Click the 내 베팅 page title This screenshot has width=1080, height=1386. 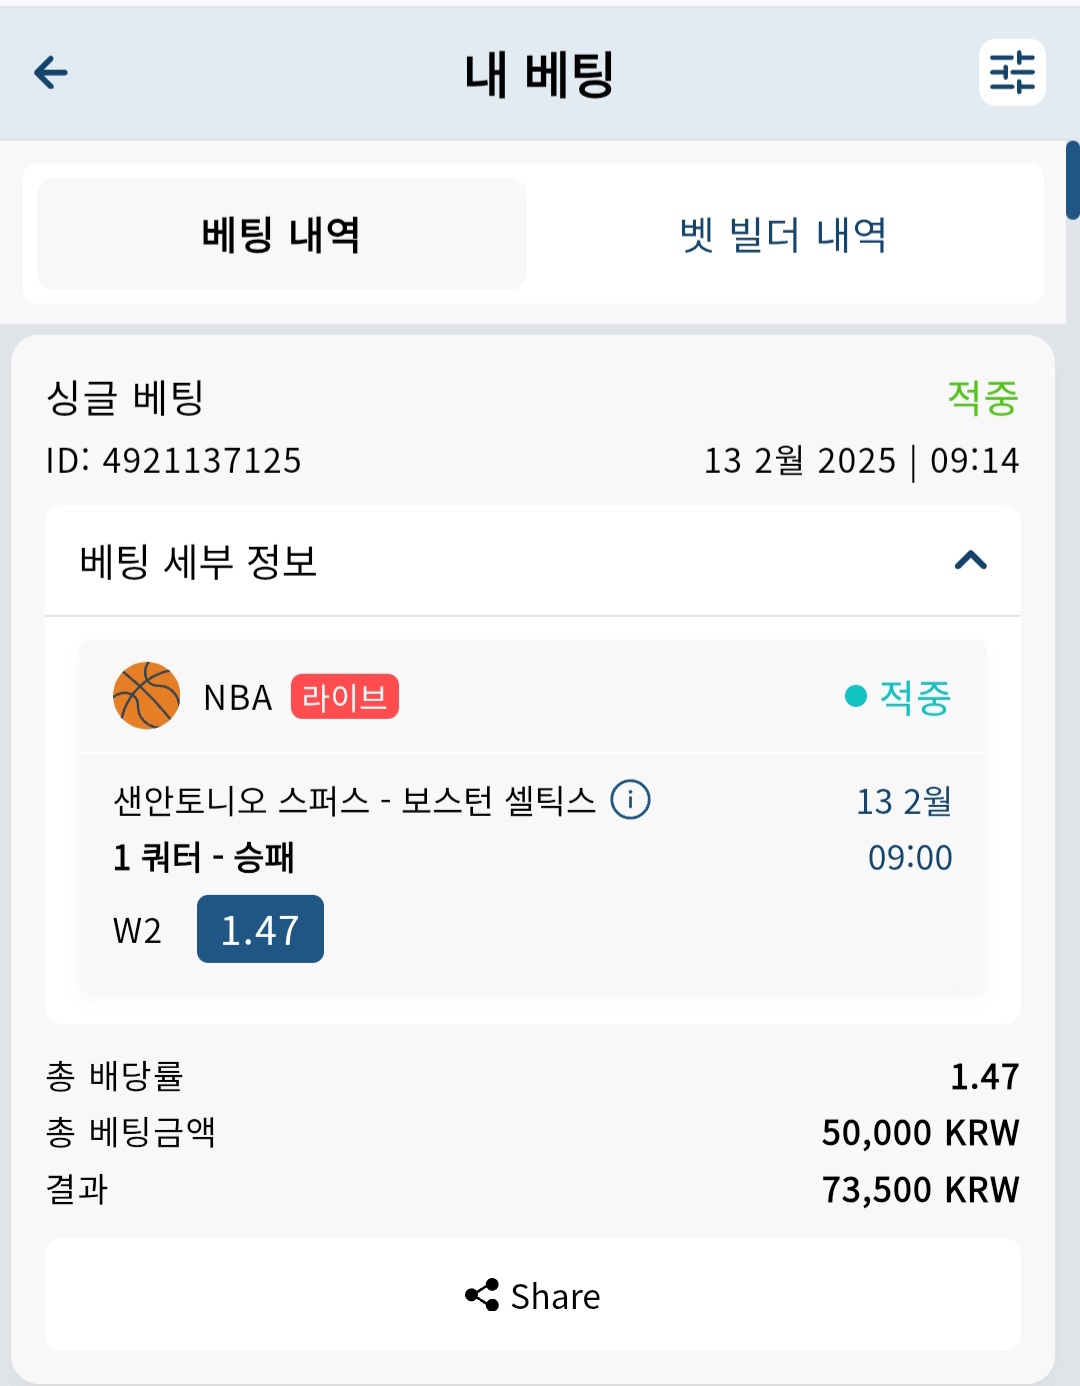[539, 74]
